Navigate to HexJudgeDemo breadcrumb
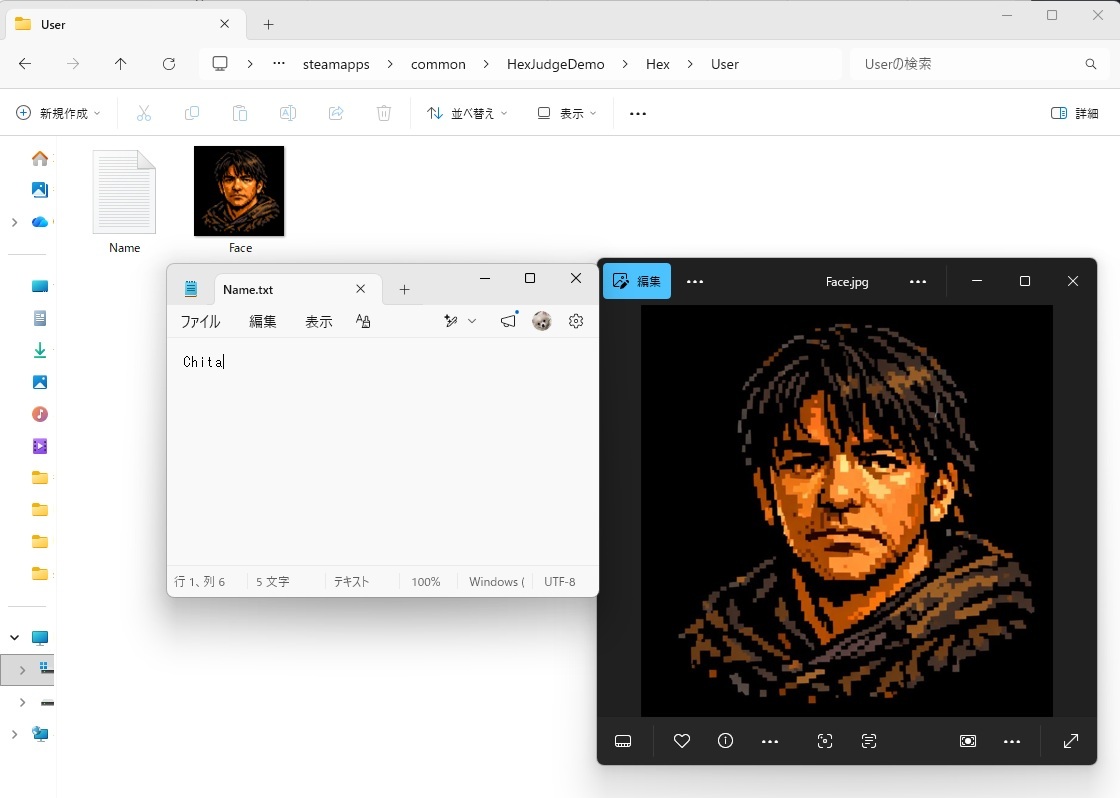The height and width of the screenshot is (798, 1120). (556, 64)
